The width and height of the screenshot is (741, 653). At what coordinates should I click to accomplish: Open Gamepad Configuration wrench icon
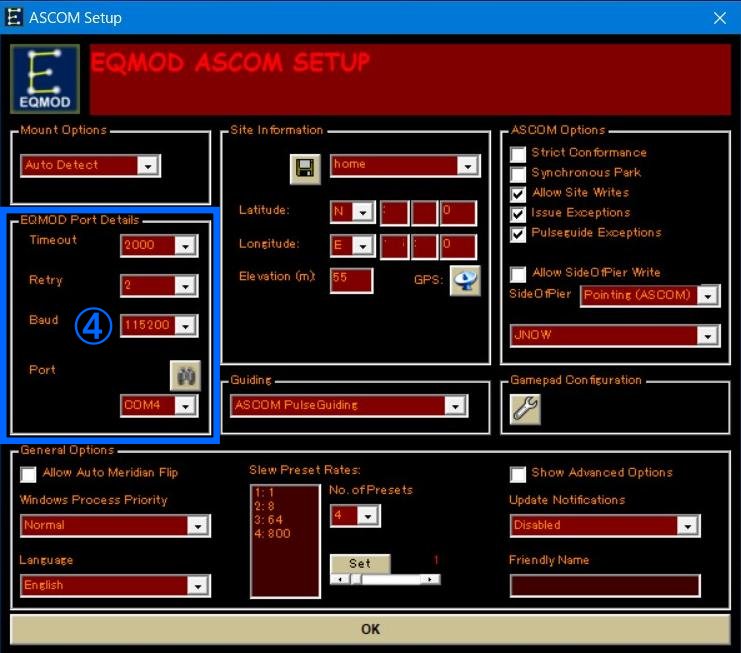pos(525,409)
